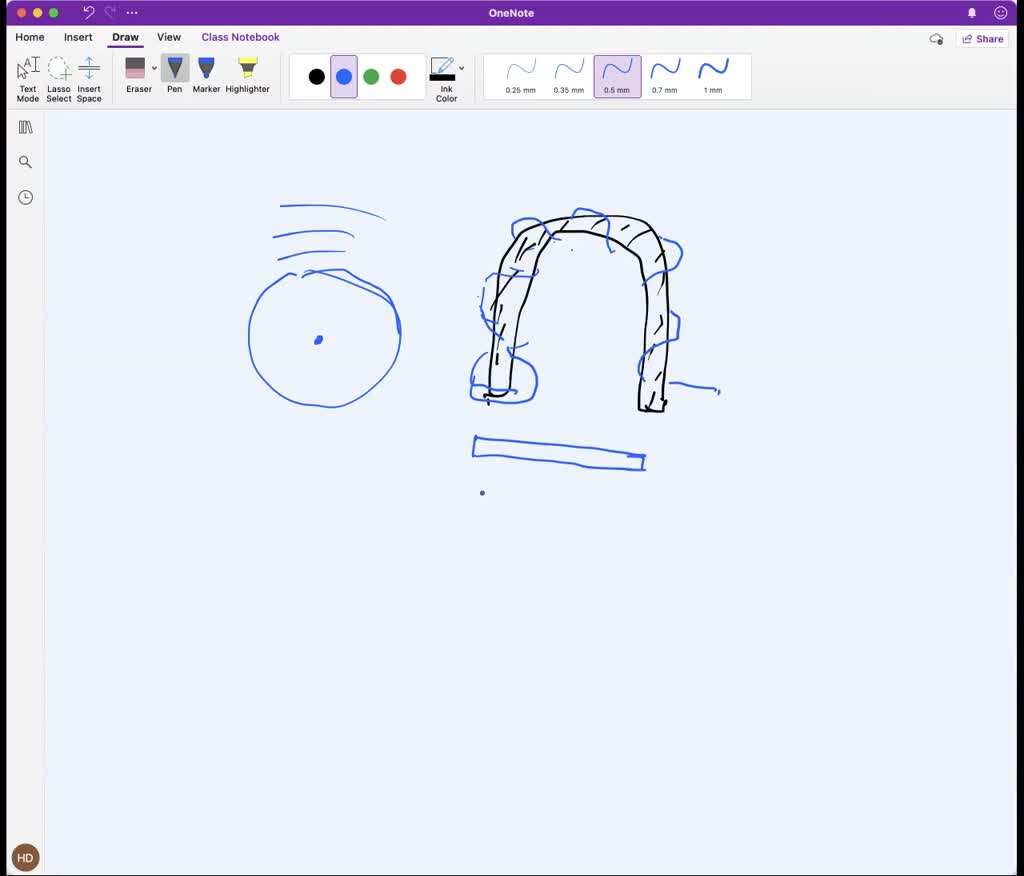Switch to the Insert tab
Image resolution: width=1024 pixels, height=876 pixels.
(78, 37)
